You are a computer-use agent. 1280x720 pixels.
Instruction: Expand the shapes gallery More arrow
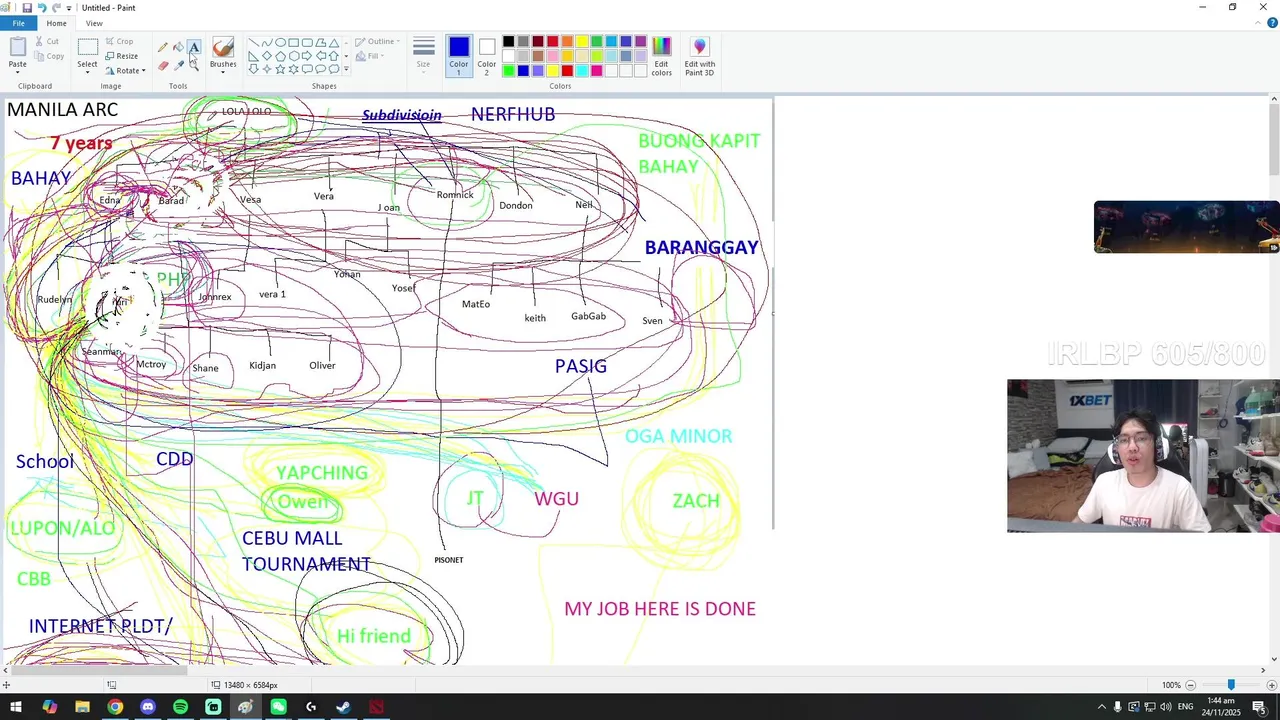coord(346,69)
